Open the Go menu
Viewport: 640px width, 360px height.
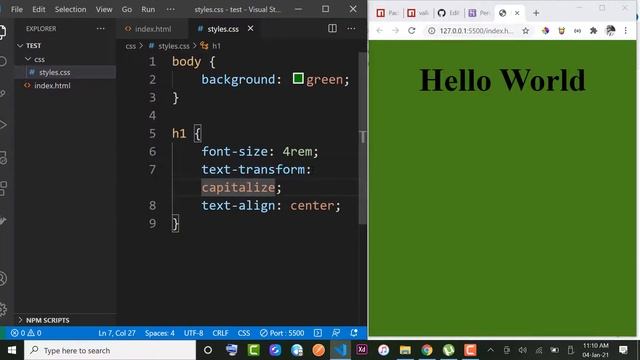pos(127,9)
